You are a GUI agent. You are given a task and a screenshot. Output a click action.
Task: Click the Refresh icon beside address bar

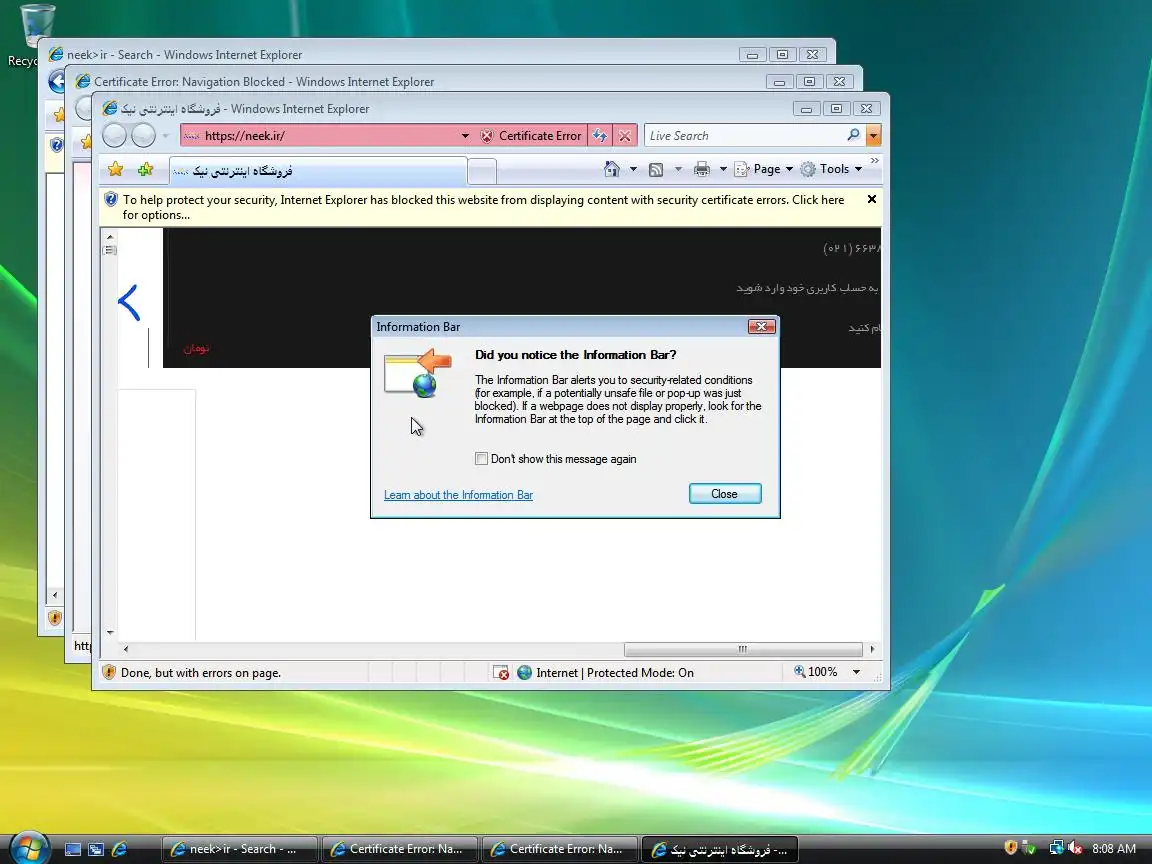coord(600,135)
